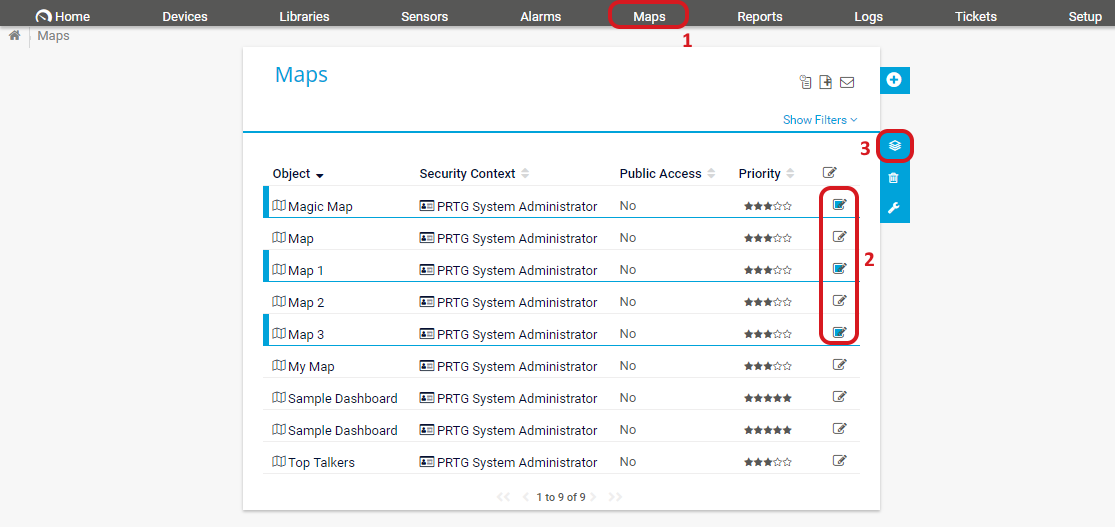The height and width of the screenshot is (527, 1115).
Task: Click the history log icon in Maps header
Action: (x=805, y=82)
